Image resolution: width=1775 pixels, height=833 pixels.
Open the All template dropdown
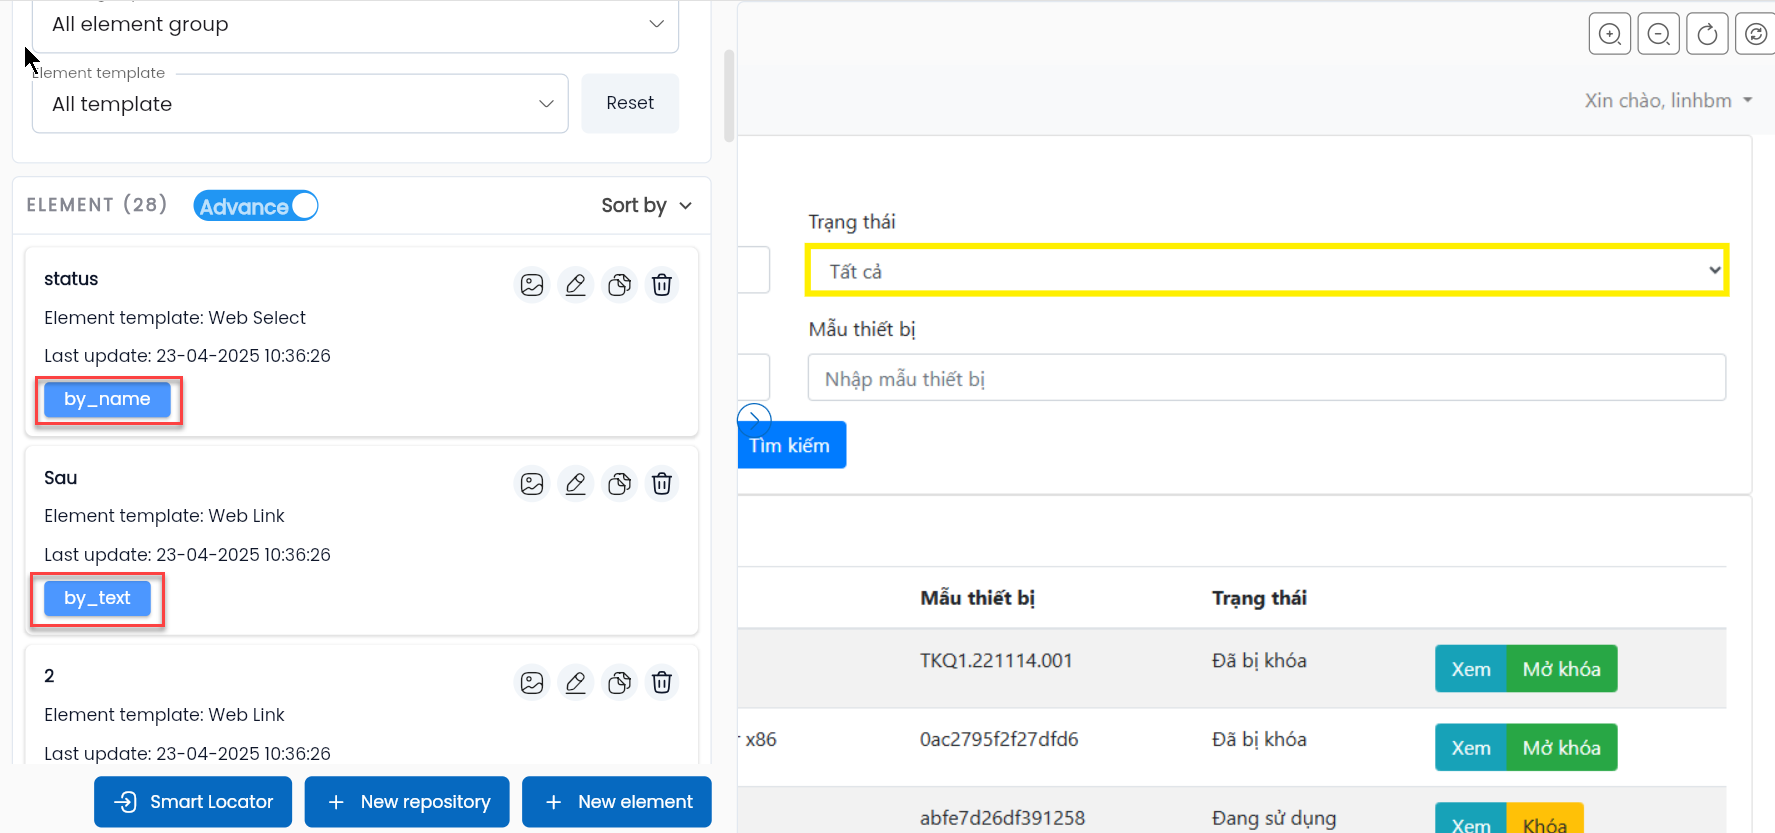coord(300,104)
